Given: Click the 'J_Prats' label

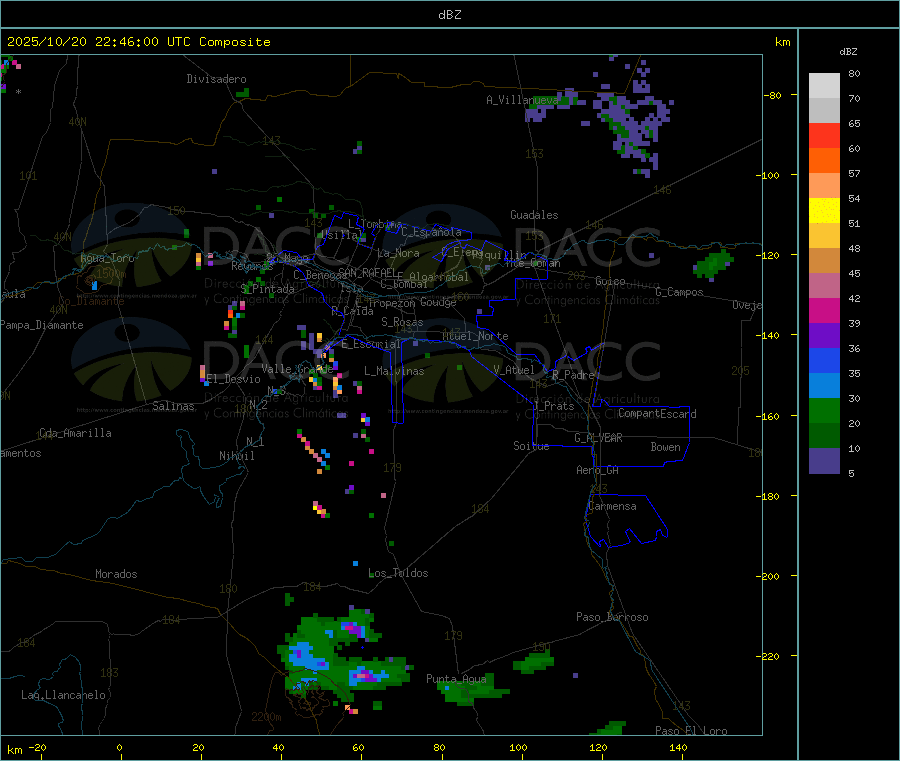Looking at the screenshot, I should point(553,406).
